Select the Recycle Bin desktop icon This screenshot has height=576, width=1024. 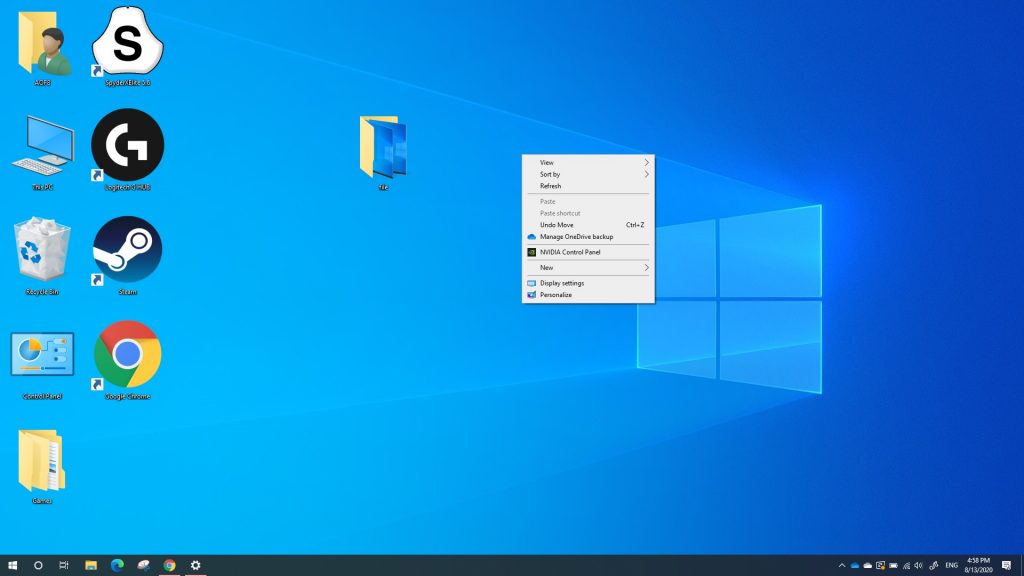point(42,255)
